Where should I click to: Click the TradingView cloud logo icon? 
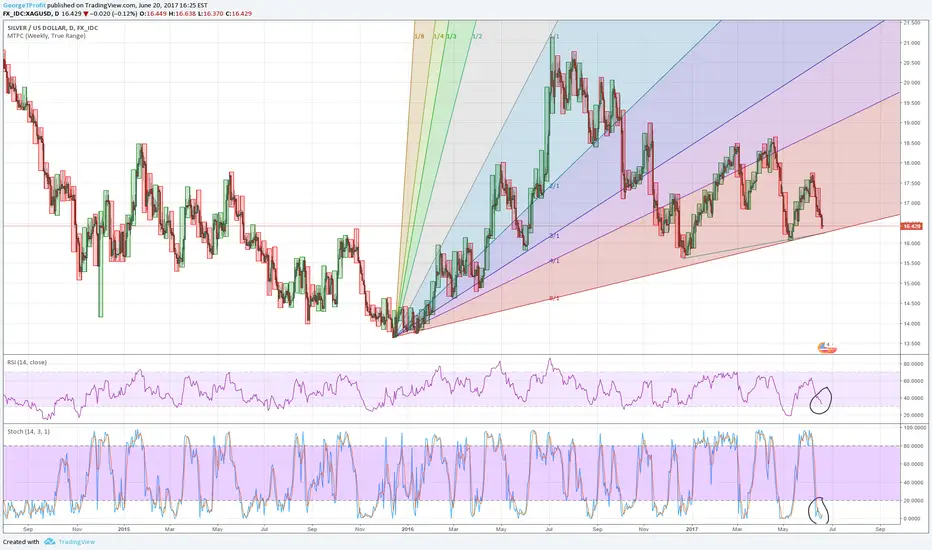49,542
